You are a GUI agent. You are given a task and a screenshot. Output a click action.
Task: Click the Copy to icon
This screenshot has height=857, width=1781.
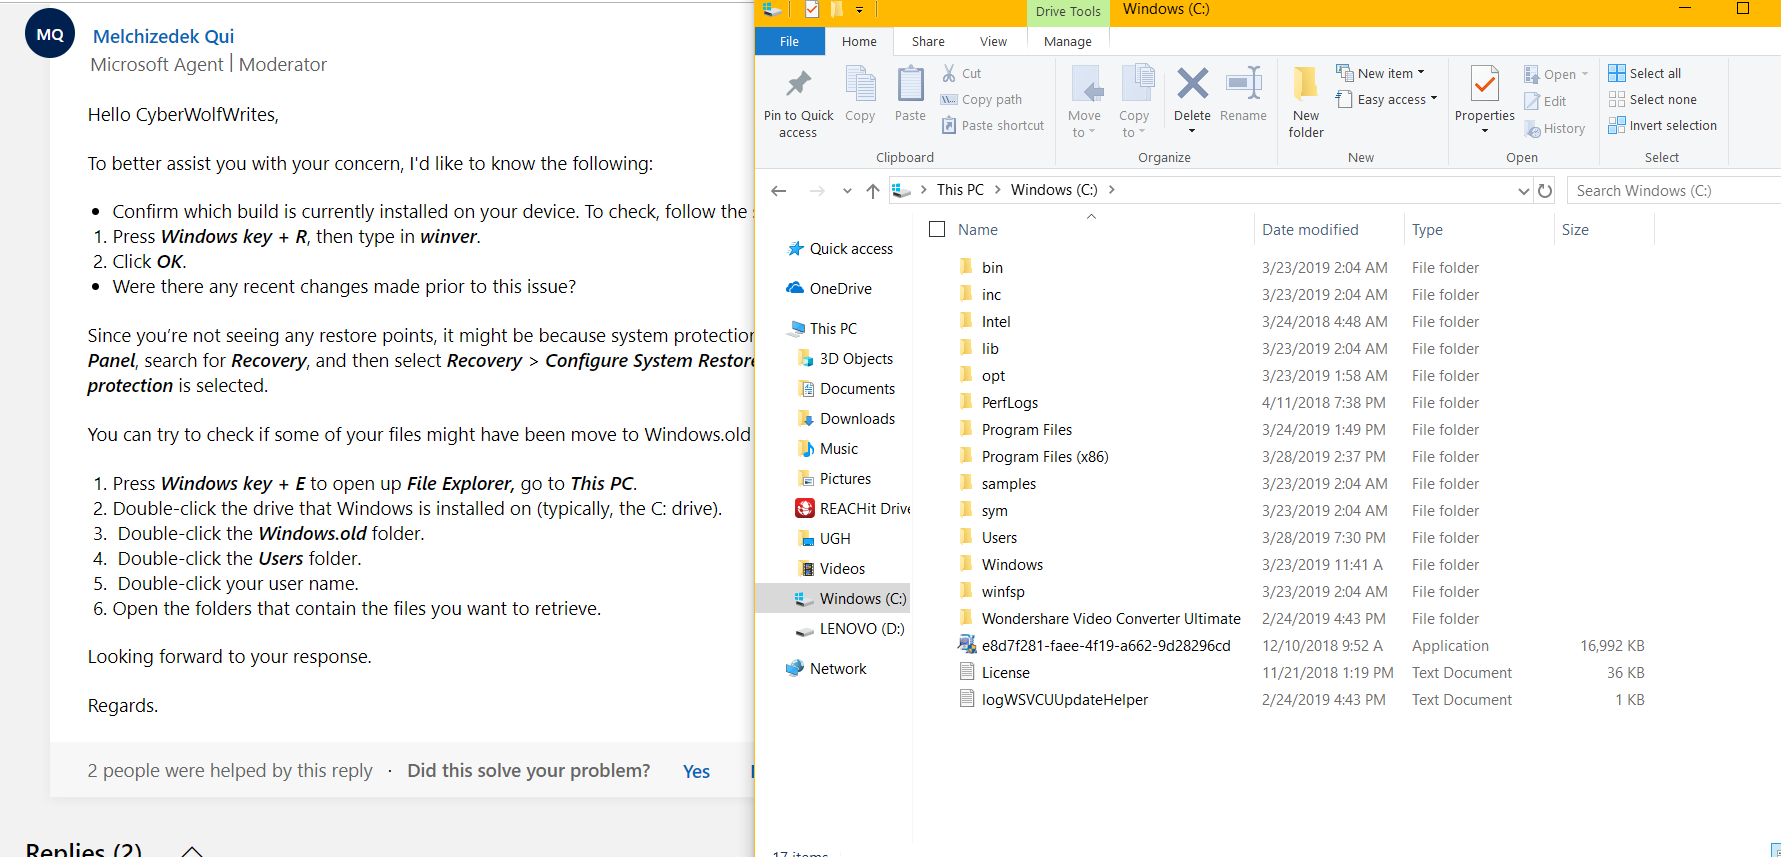click(1137, 84)
